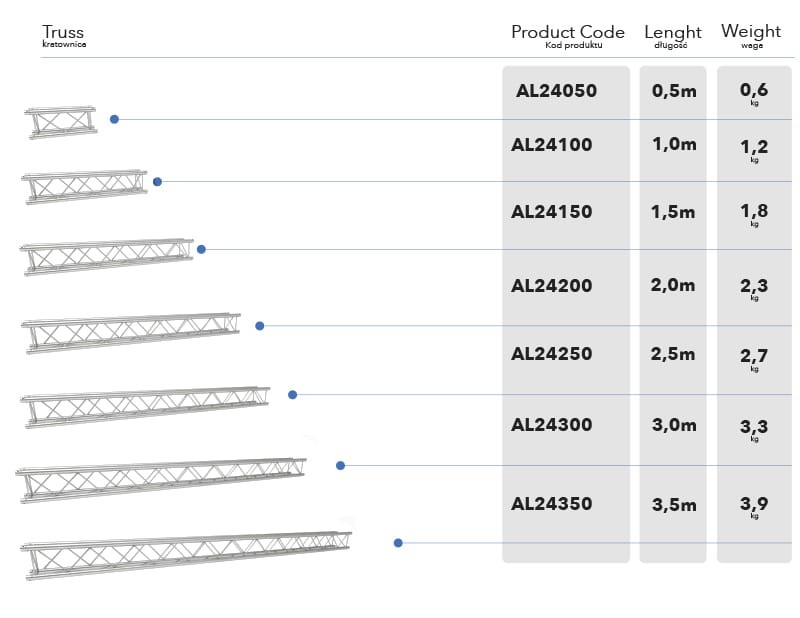Select the truss image for AL24100
This screenshot has height=618, width=800.
pyautogui.click(x=85, y=186)
